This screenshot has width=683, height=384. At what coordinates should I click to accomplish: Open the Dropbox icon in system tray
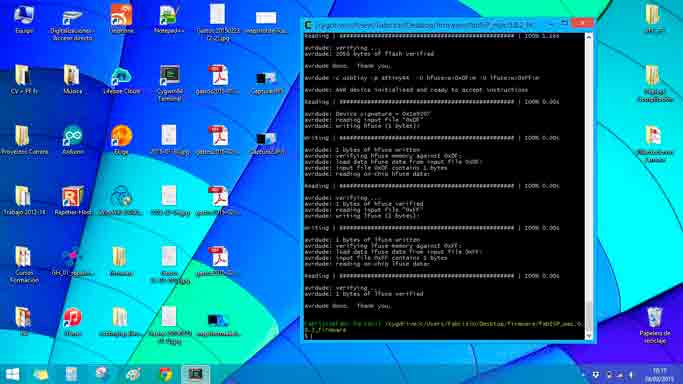(595, 375)
